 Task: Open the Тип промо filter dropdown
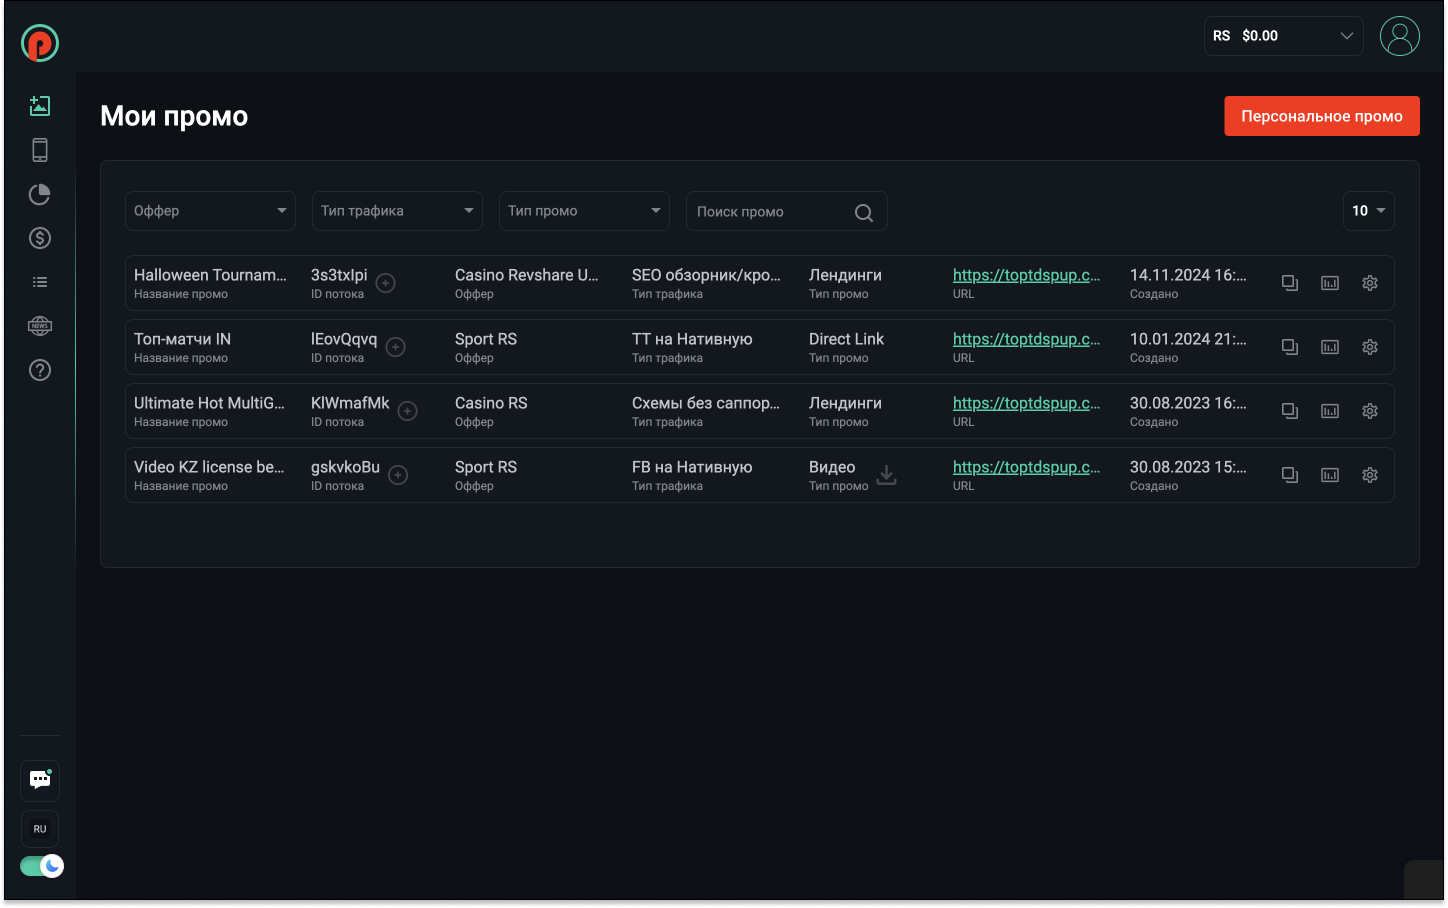click(x=584, y=211)
